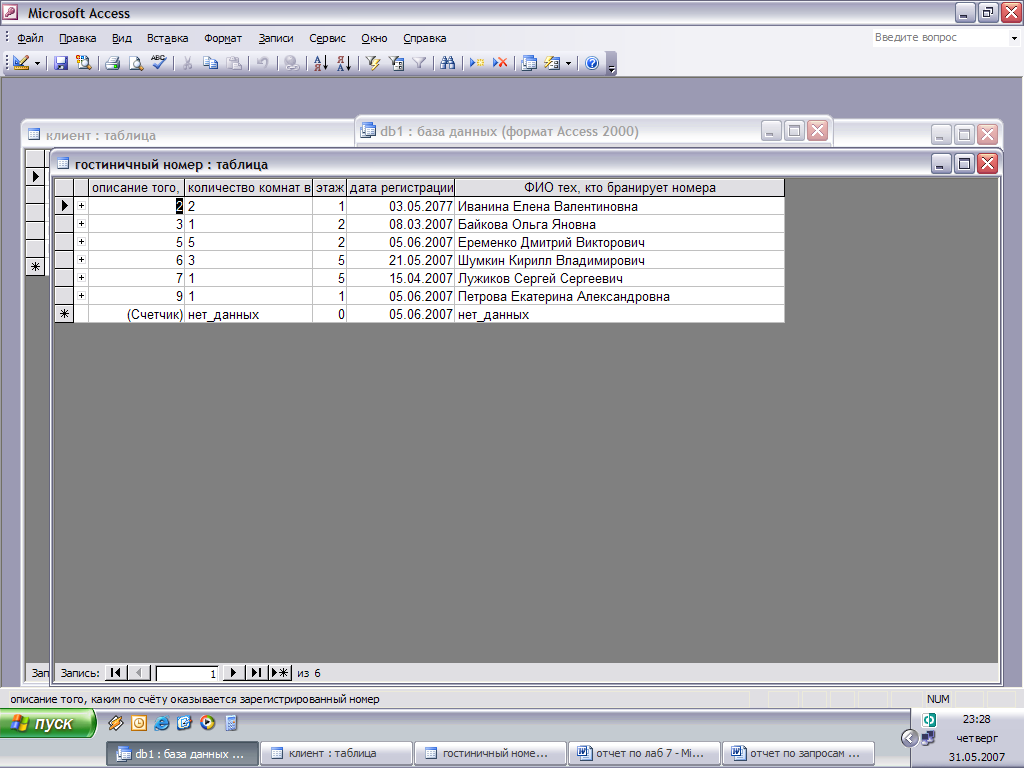
Task: Select the 'ФИО тех, кто бранирует номера' column
Action: (x=619, y=187)
